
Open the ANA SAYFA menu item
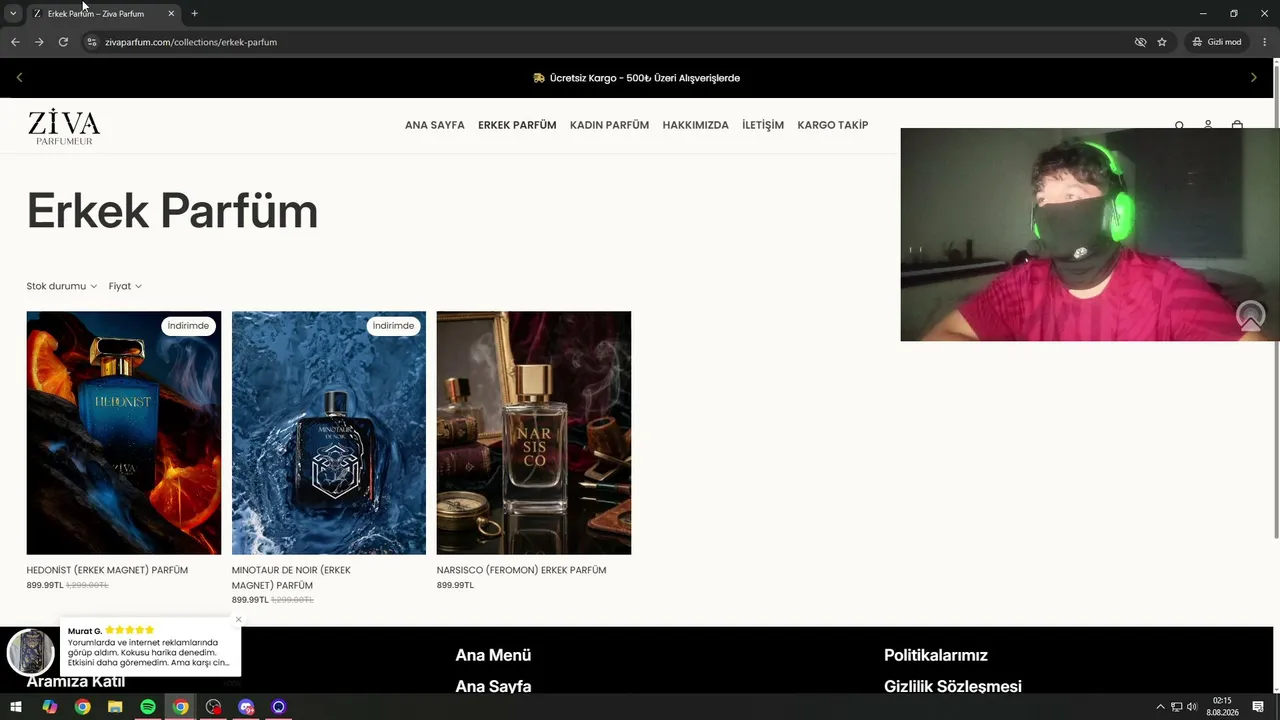click(x=435, y=125)
